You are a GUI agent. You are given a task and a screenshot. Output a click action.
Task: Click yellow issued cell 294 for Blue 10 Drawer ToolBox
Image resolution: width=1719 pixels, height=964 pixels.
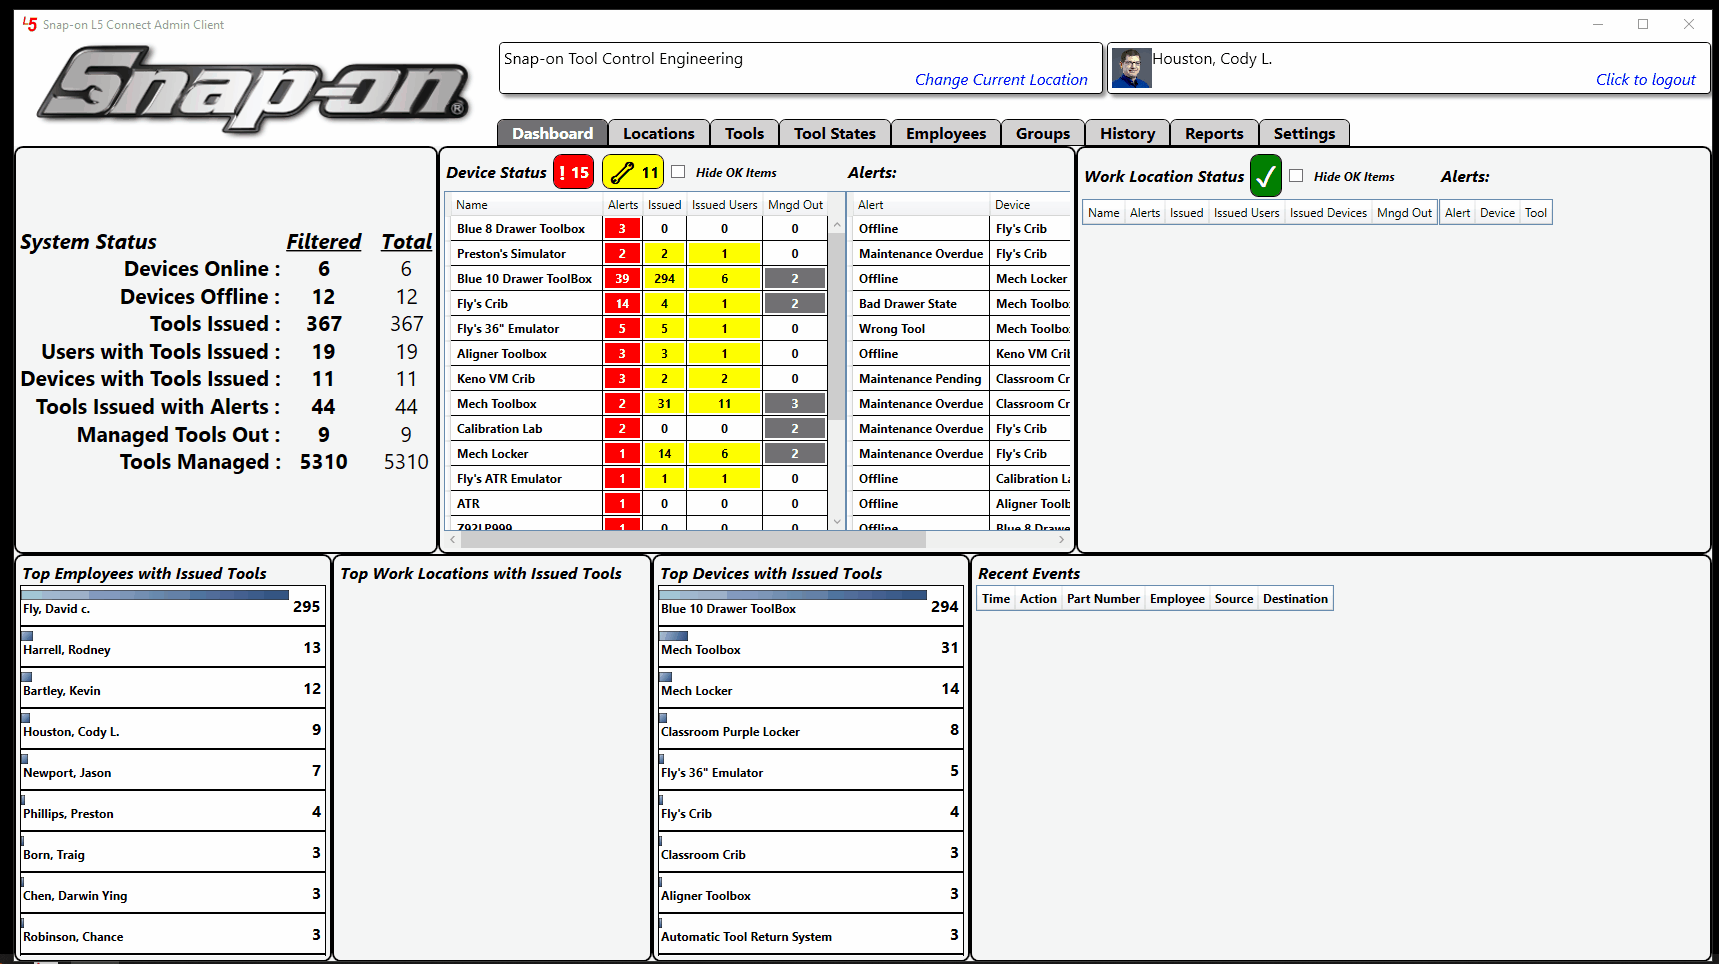pyautogui.click(x=664, y=279)
